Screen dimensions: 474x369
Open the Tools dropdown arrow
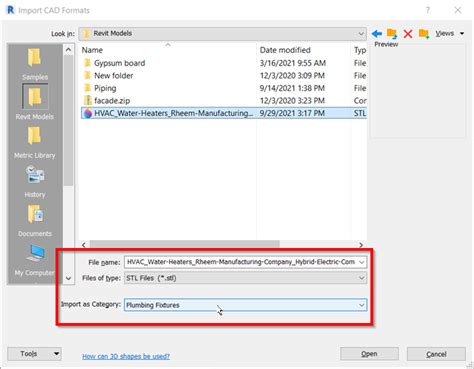(56, 354)
